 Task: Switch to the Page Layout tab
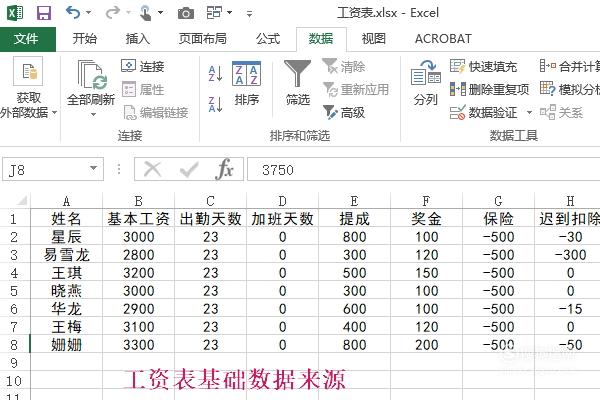click(202, 39)
